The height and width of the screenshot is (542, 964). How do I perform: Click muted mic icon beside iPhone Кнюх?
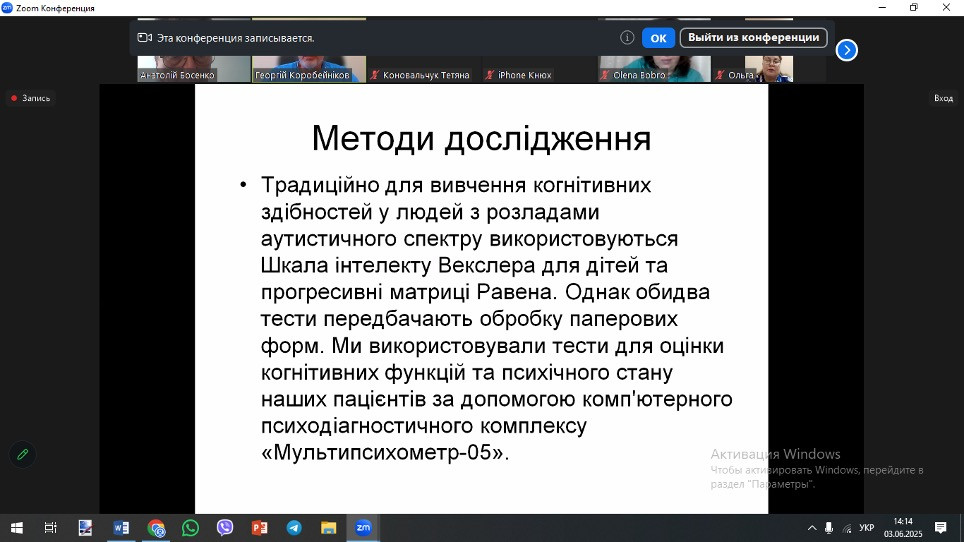(490, 75)
